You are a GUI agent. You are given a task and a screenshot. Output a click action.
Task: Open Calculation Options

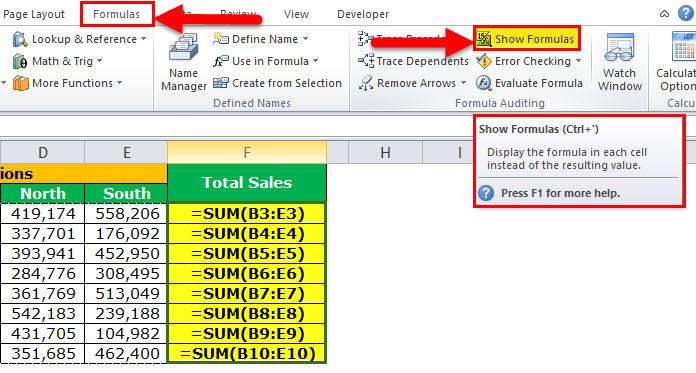677,62
